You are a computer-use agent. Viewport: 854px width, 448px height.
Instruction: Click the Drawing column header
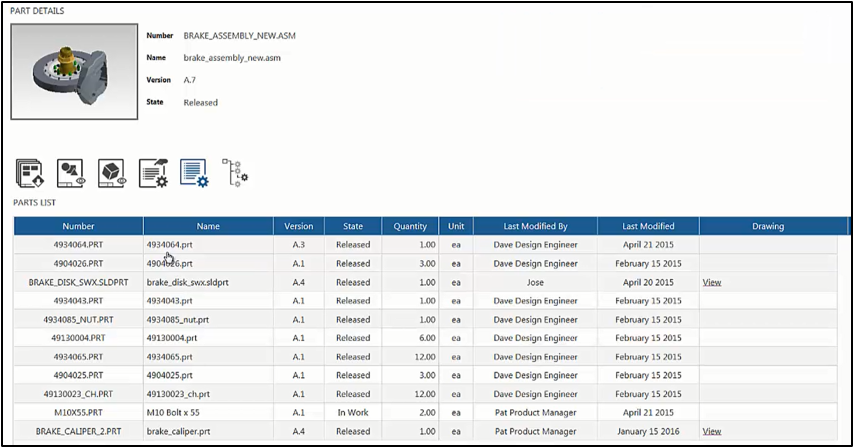(x=768, y=226)
